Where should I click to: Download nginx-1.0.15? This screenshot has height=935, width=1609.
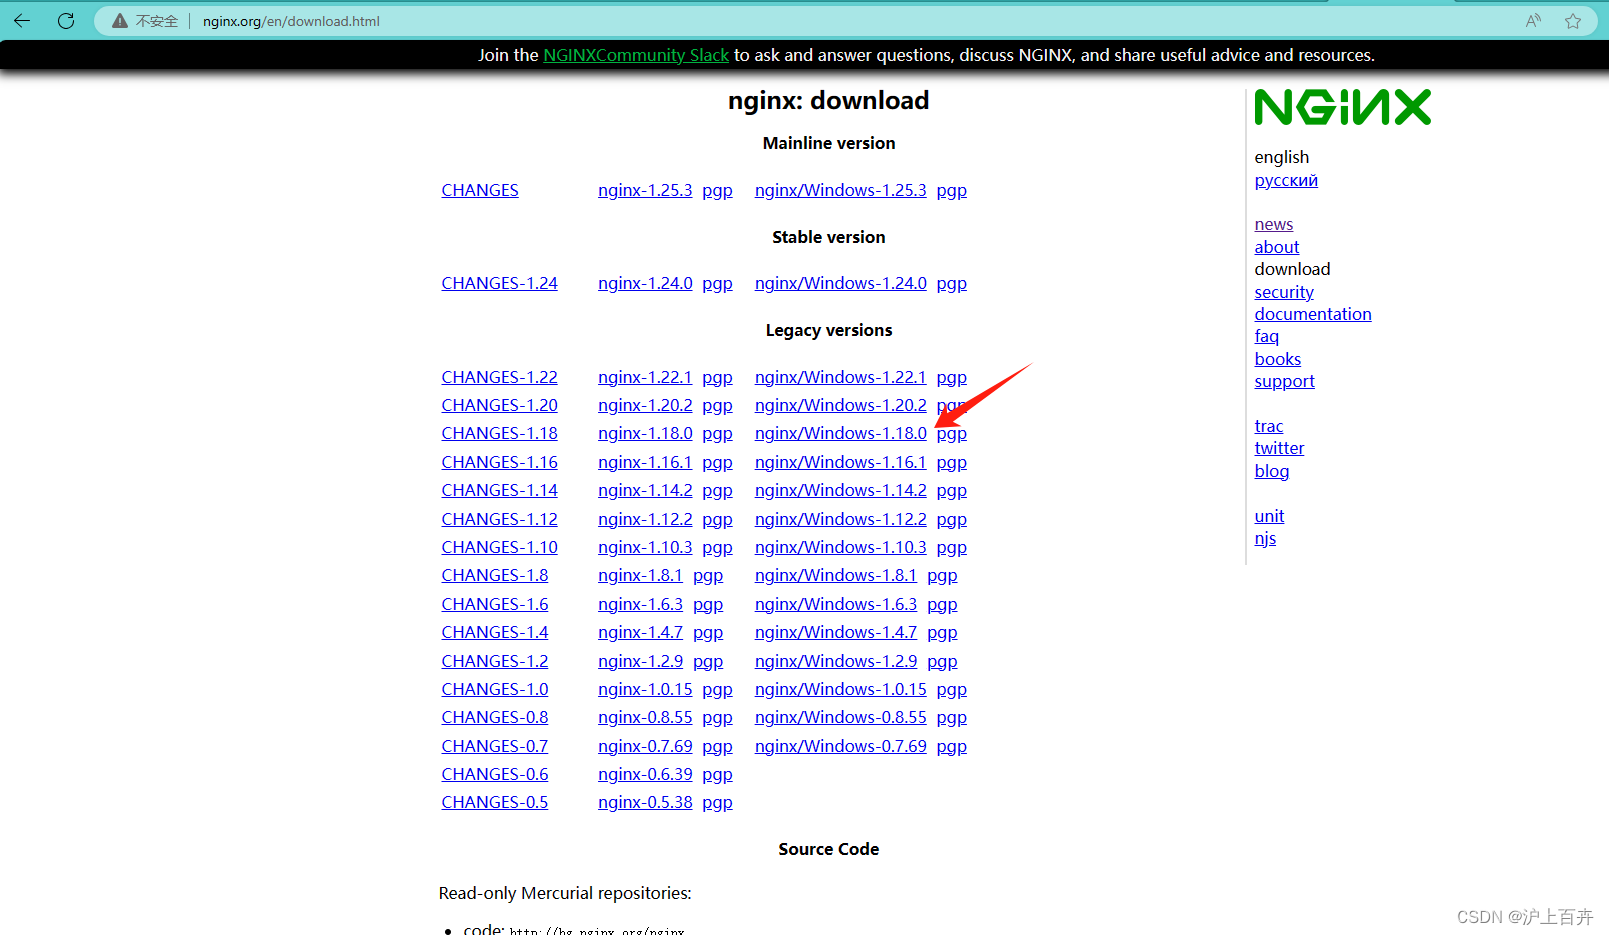coord(645,689)
